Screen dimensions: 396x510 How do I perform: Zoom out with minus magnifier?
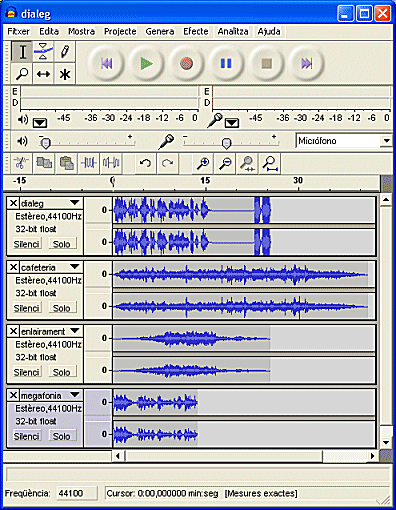click(x=225, y=163)
